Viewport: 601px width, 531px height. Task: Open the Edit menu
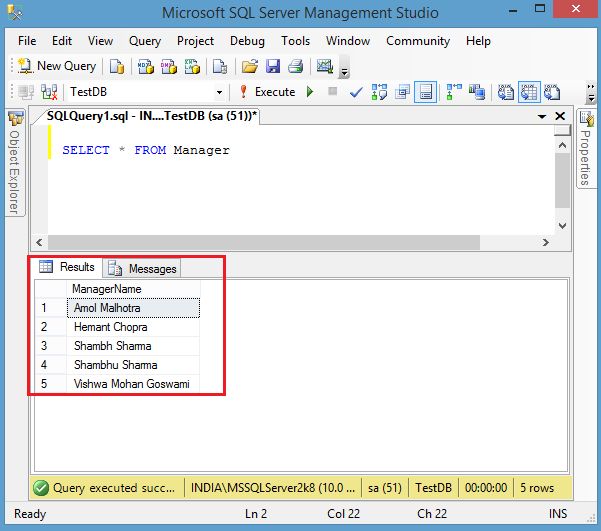62,41
